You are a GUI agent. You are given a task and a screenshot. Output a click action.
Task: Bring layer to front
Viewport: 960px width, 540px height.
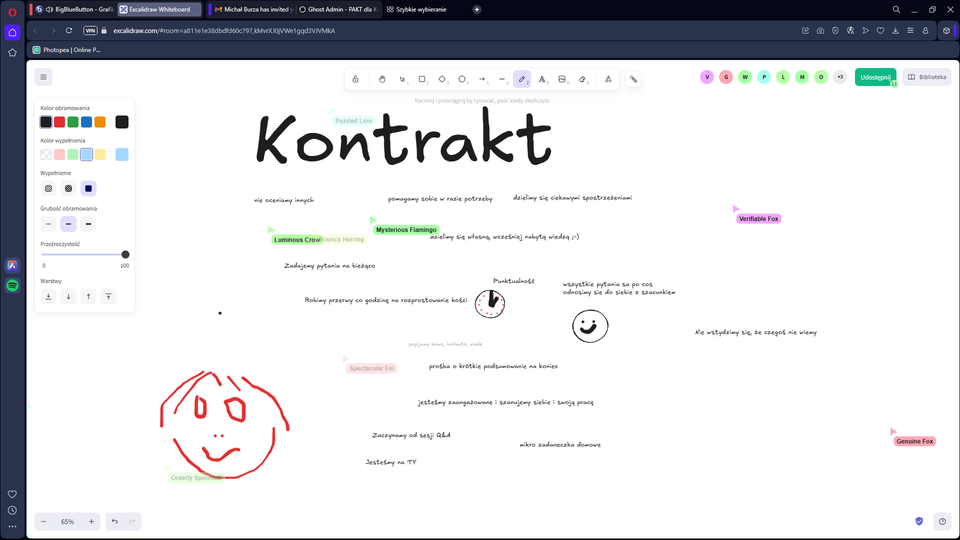point(108,296)
